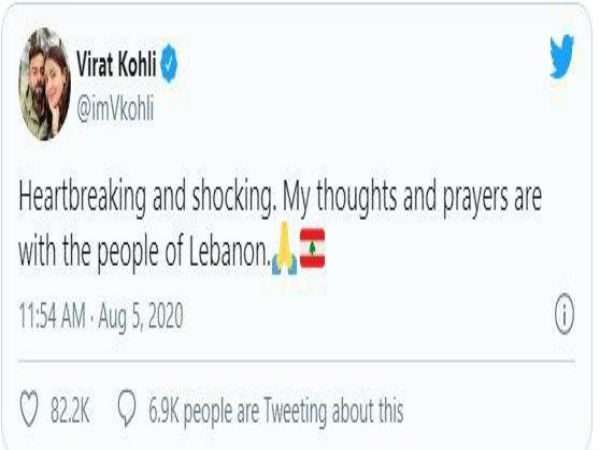Click the 'Aug 5, 2020' date text

(x=141, y=316)
